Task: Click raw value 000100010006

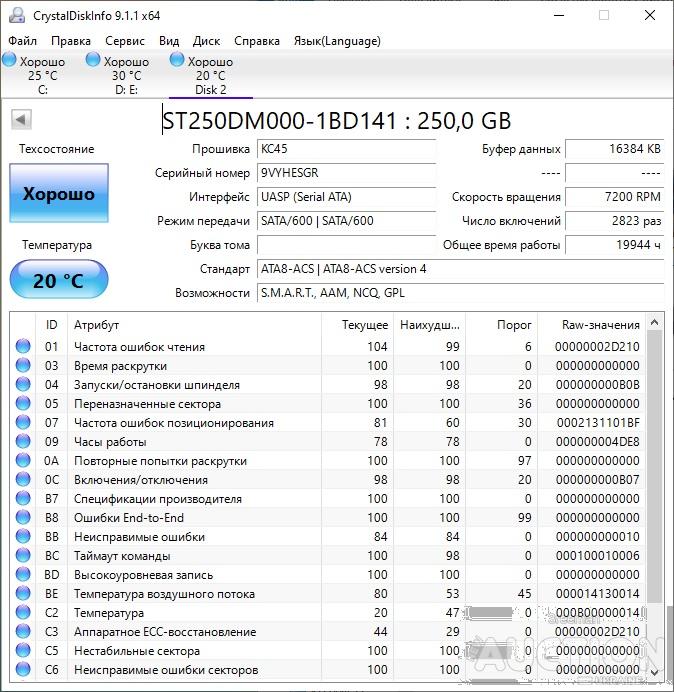Action: click(x=598, y=556)
